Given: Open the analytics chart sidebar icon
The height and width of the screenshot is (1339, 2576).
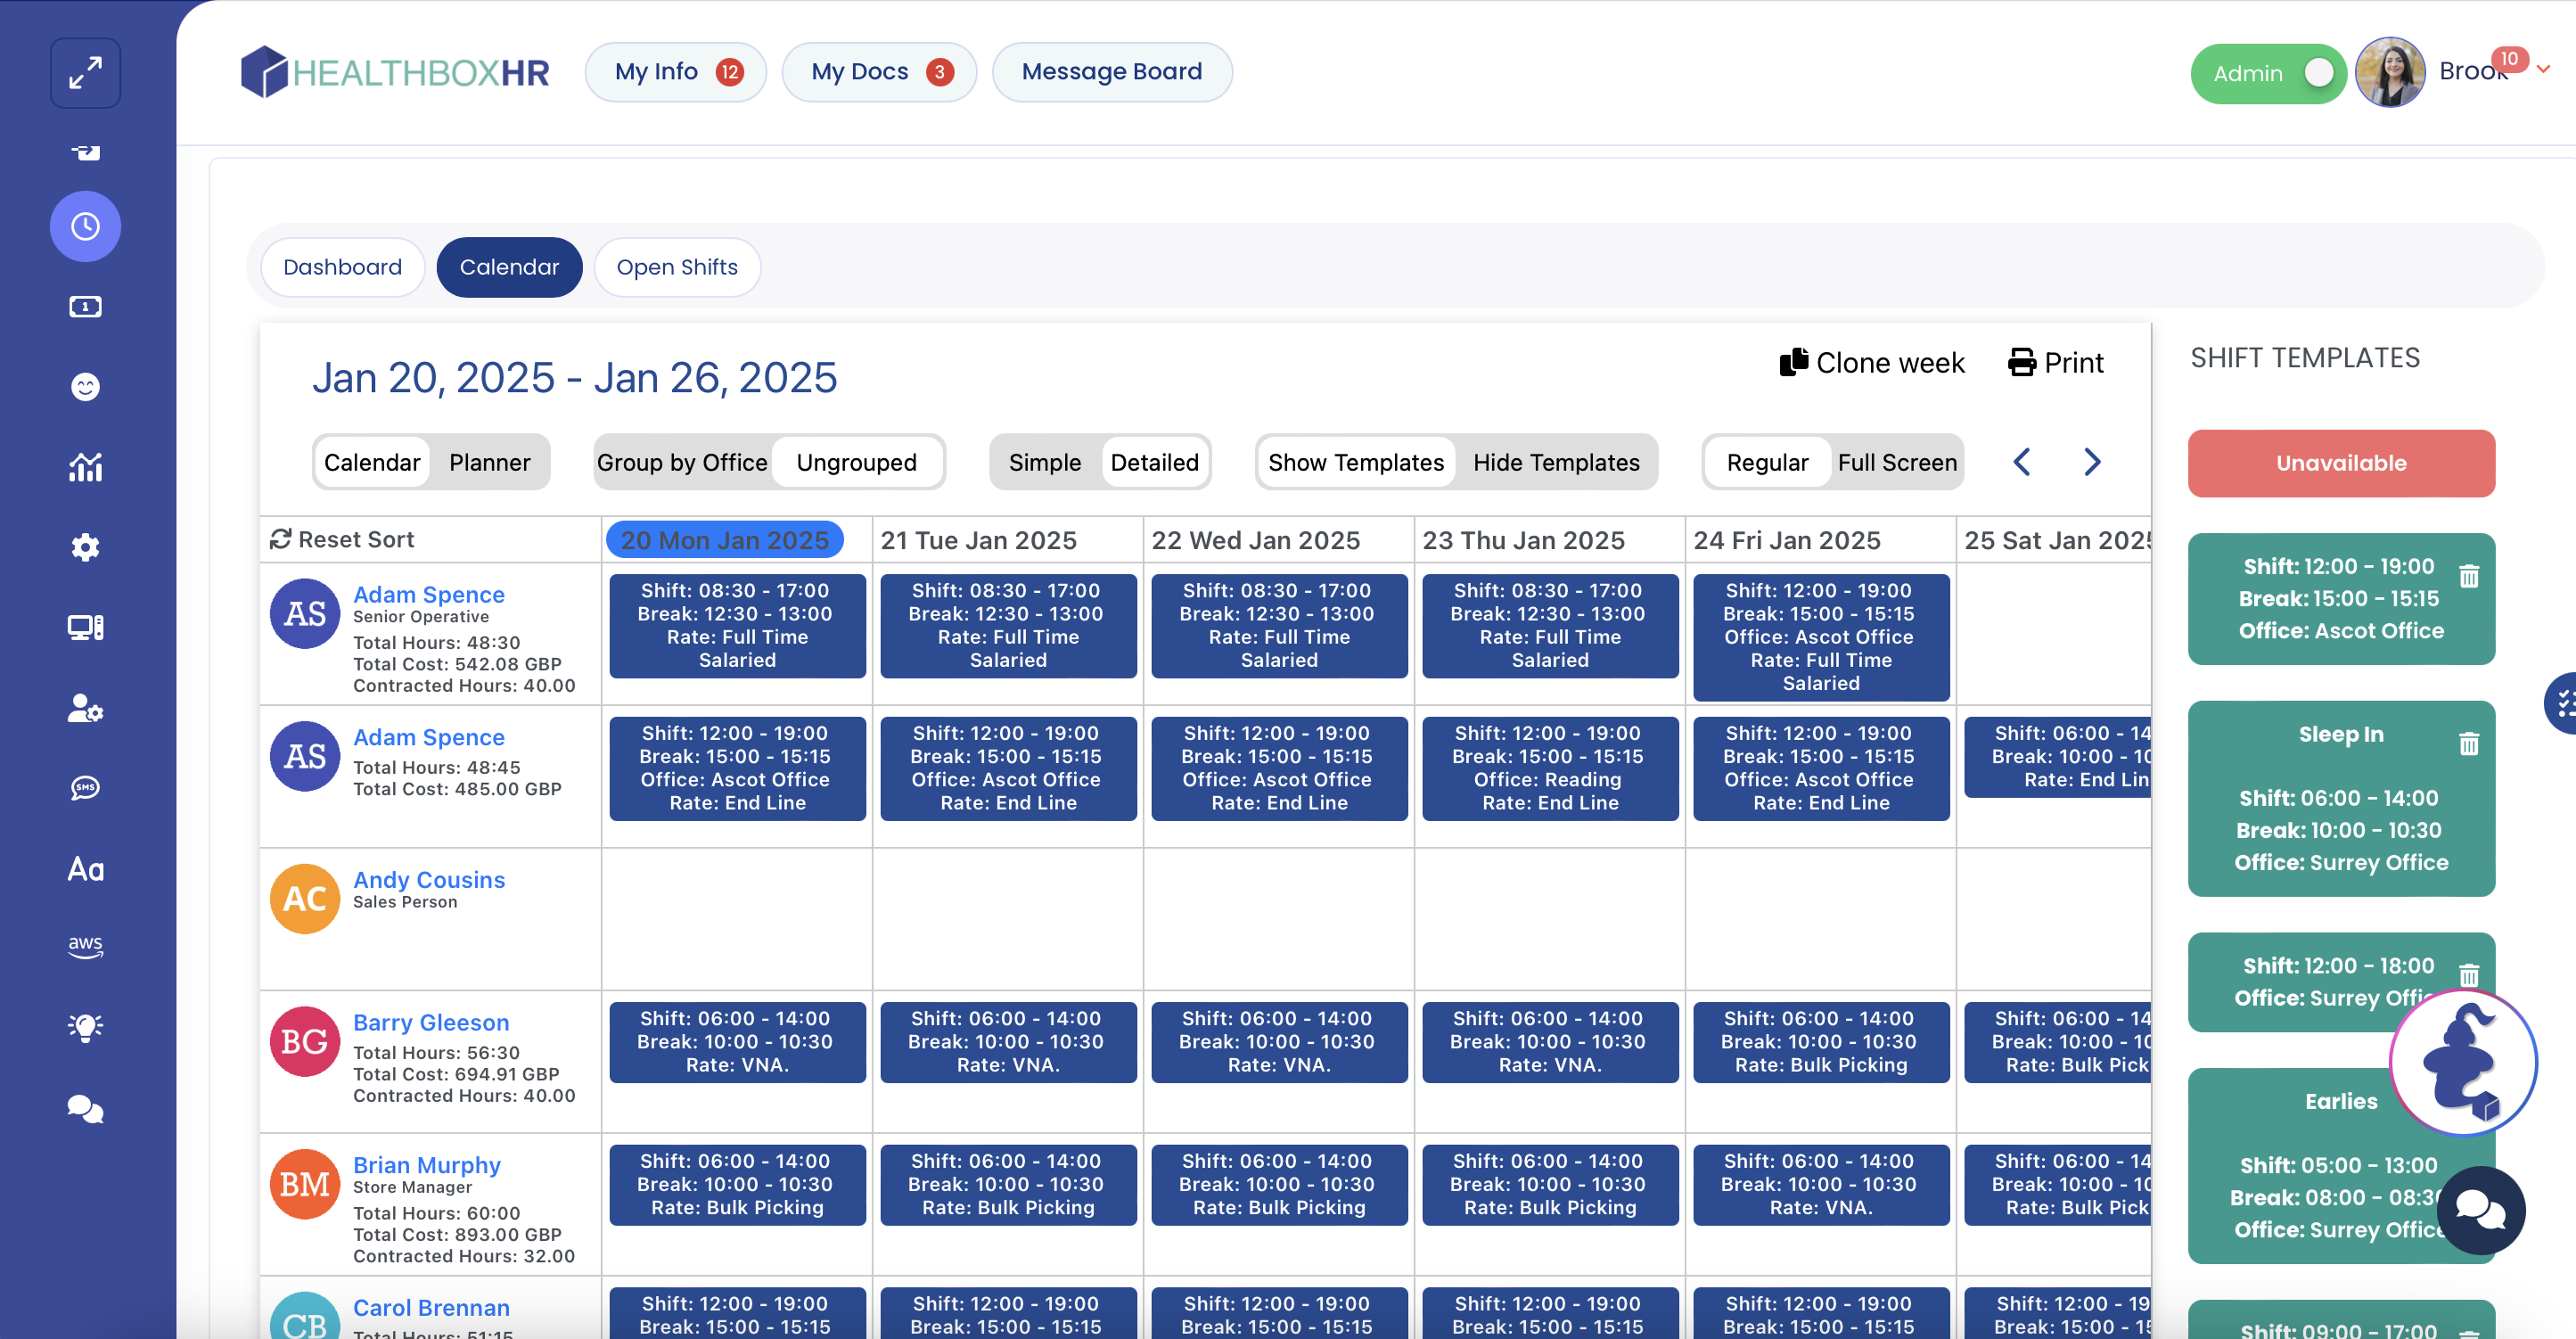Looking at the screenshot, I should 85,466.
